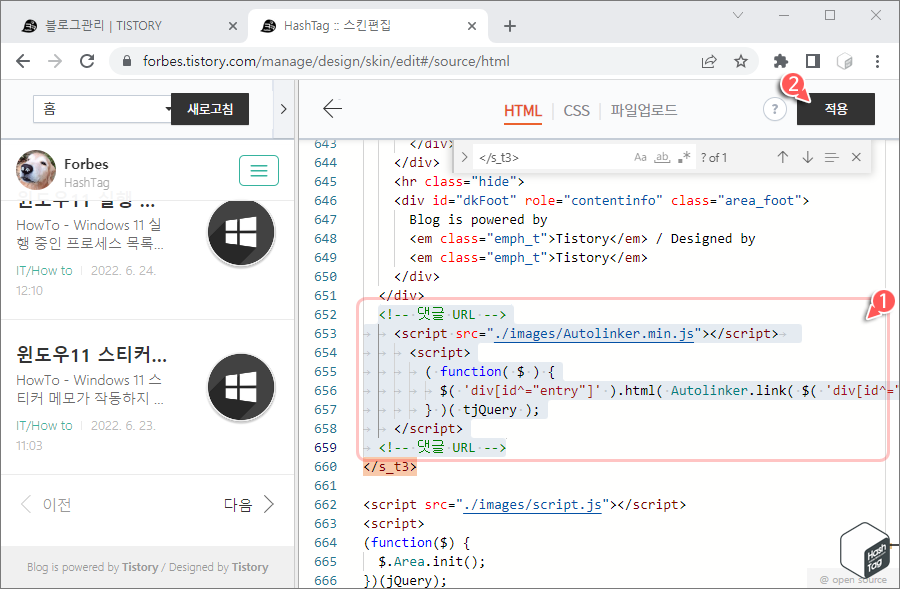The width and height of the screenshot is (900, 589).
Task: Click the editor back arrow
Action: (x=332, y=108)
